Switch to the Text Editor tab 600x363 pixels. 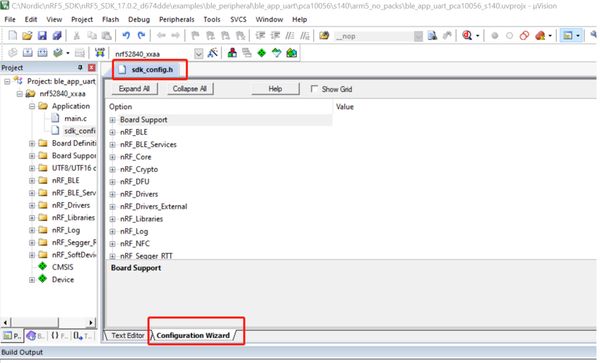click(x=127, y=335)
